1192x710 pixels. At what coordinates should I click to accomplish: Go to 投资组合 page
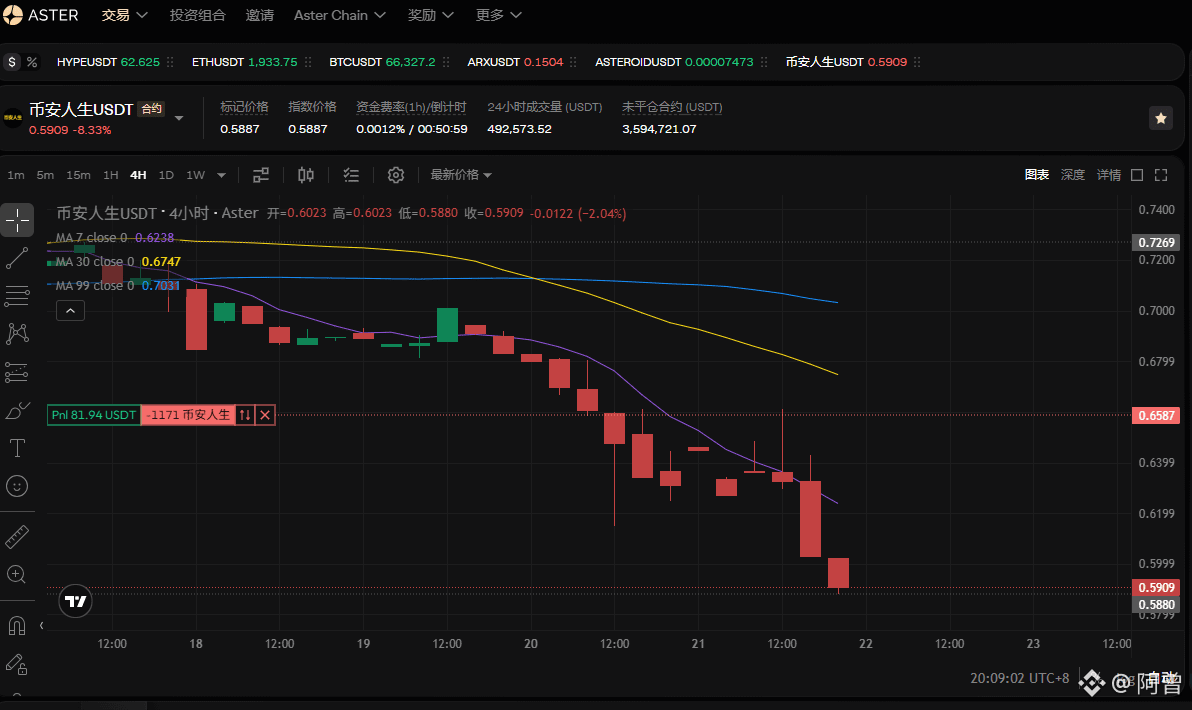point(198,15)
